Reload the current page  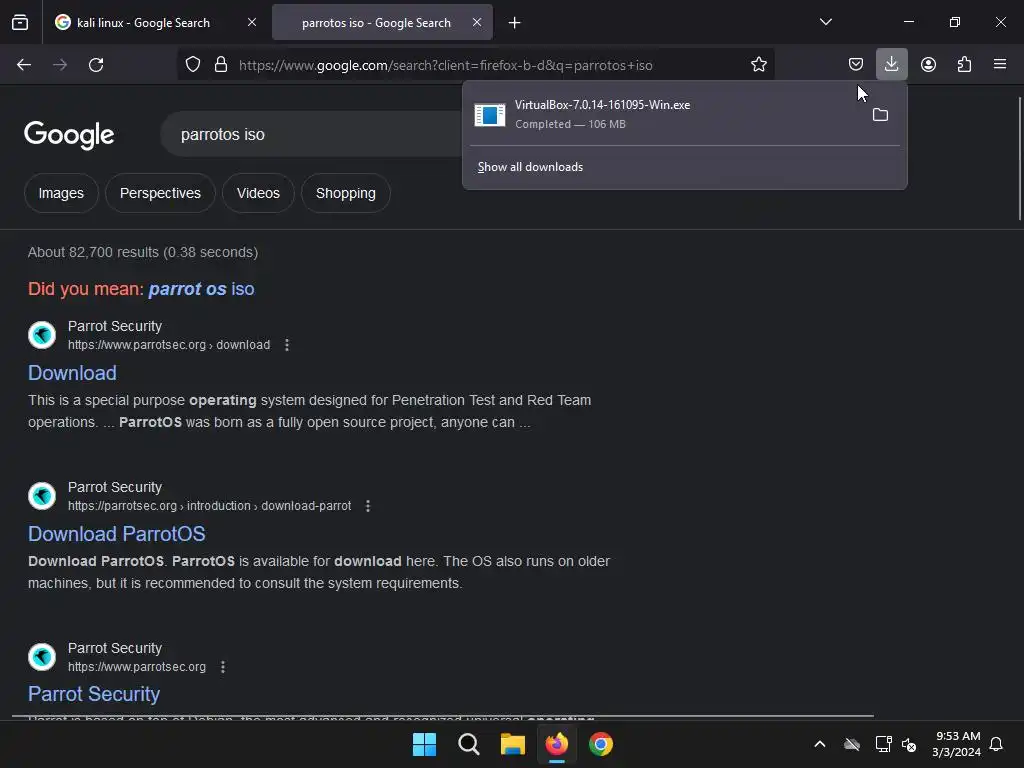click(x=96, y=65)
